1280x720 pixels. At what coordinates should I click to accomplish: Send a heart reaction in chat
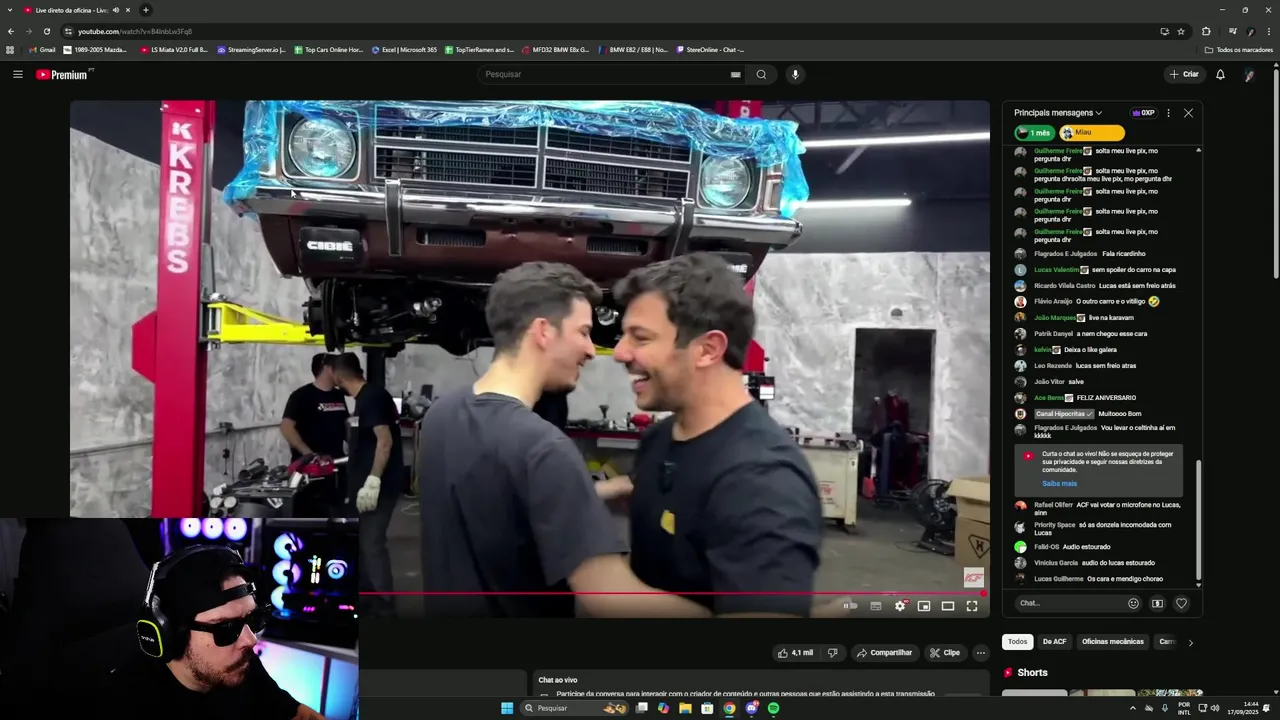coord(1181,603)
